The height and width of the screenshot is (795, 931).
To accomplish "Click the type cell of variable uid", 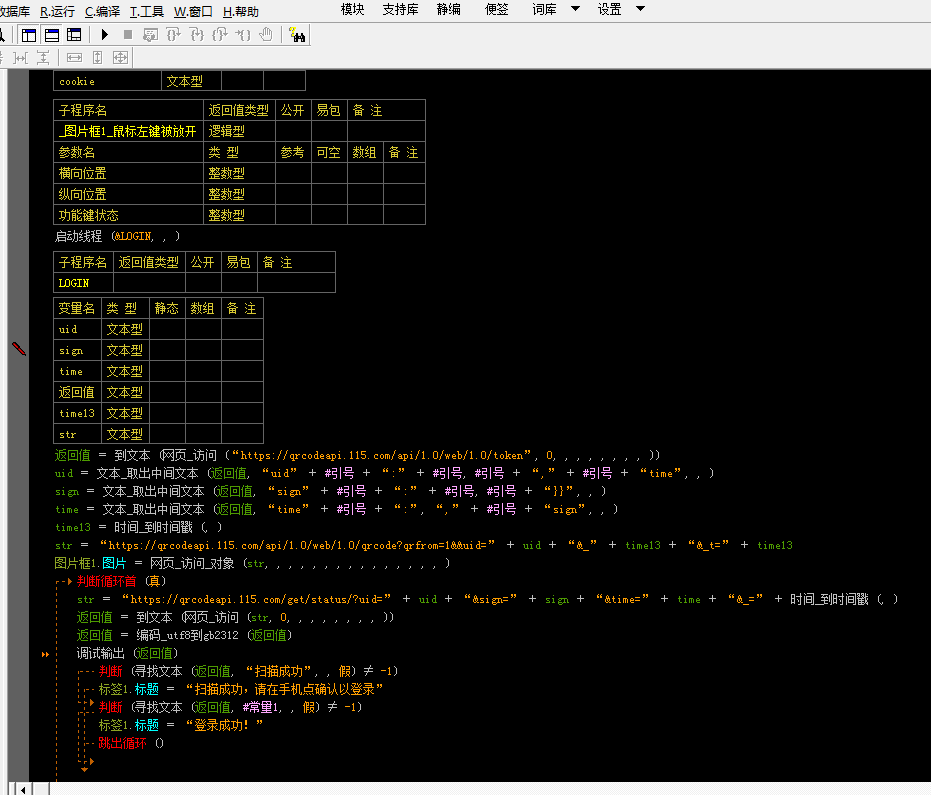I will [125, 329].
